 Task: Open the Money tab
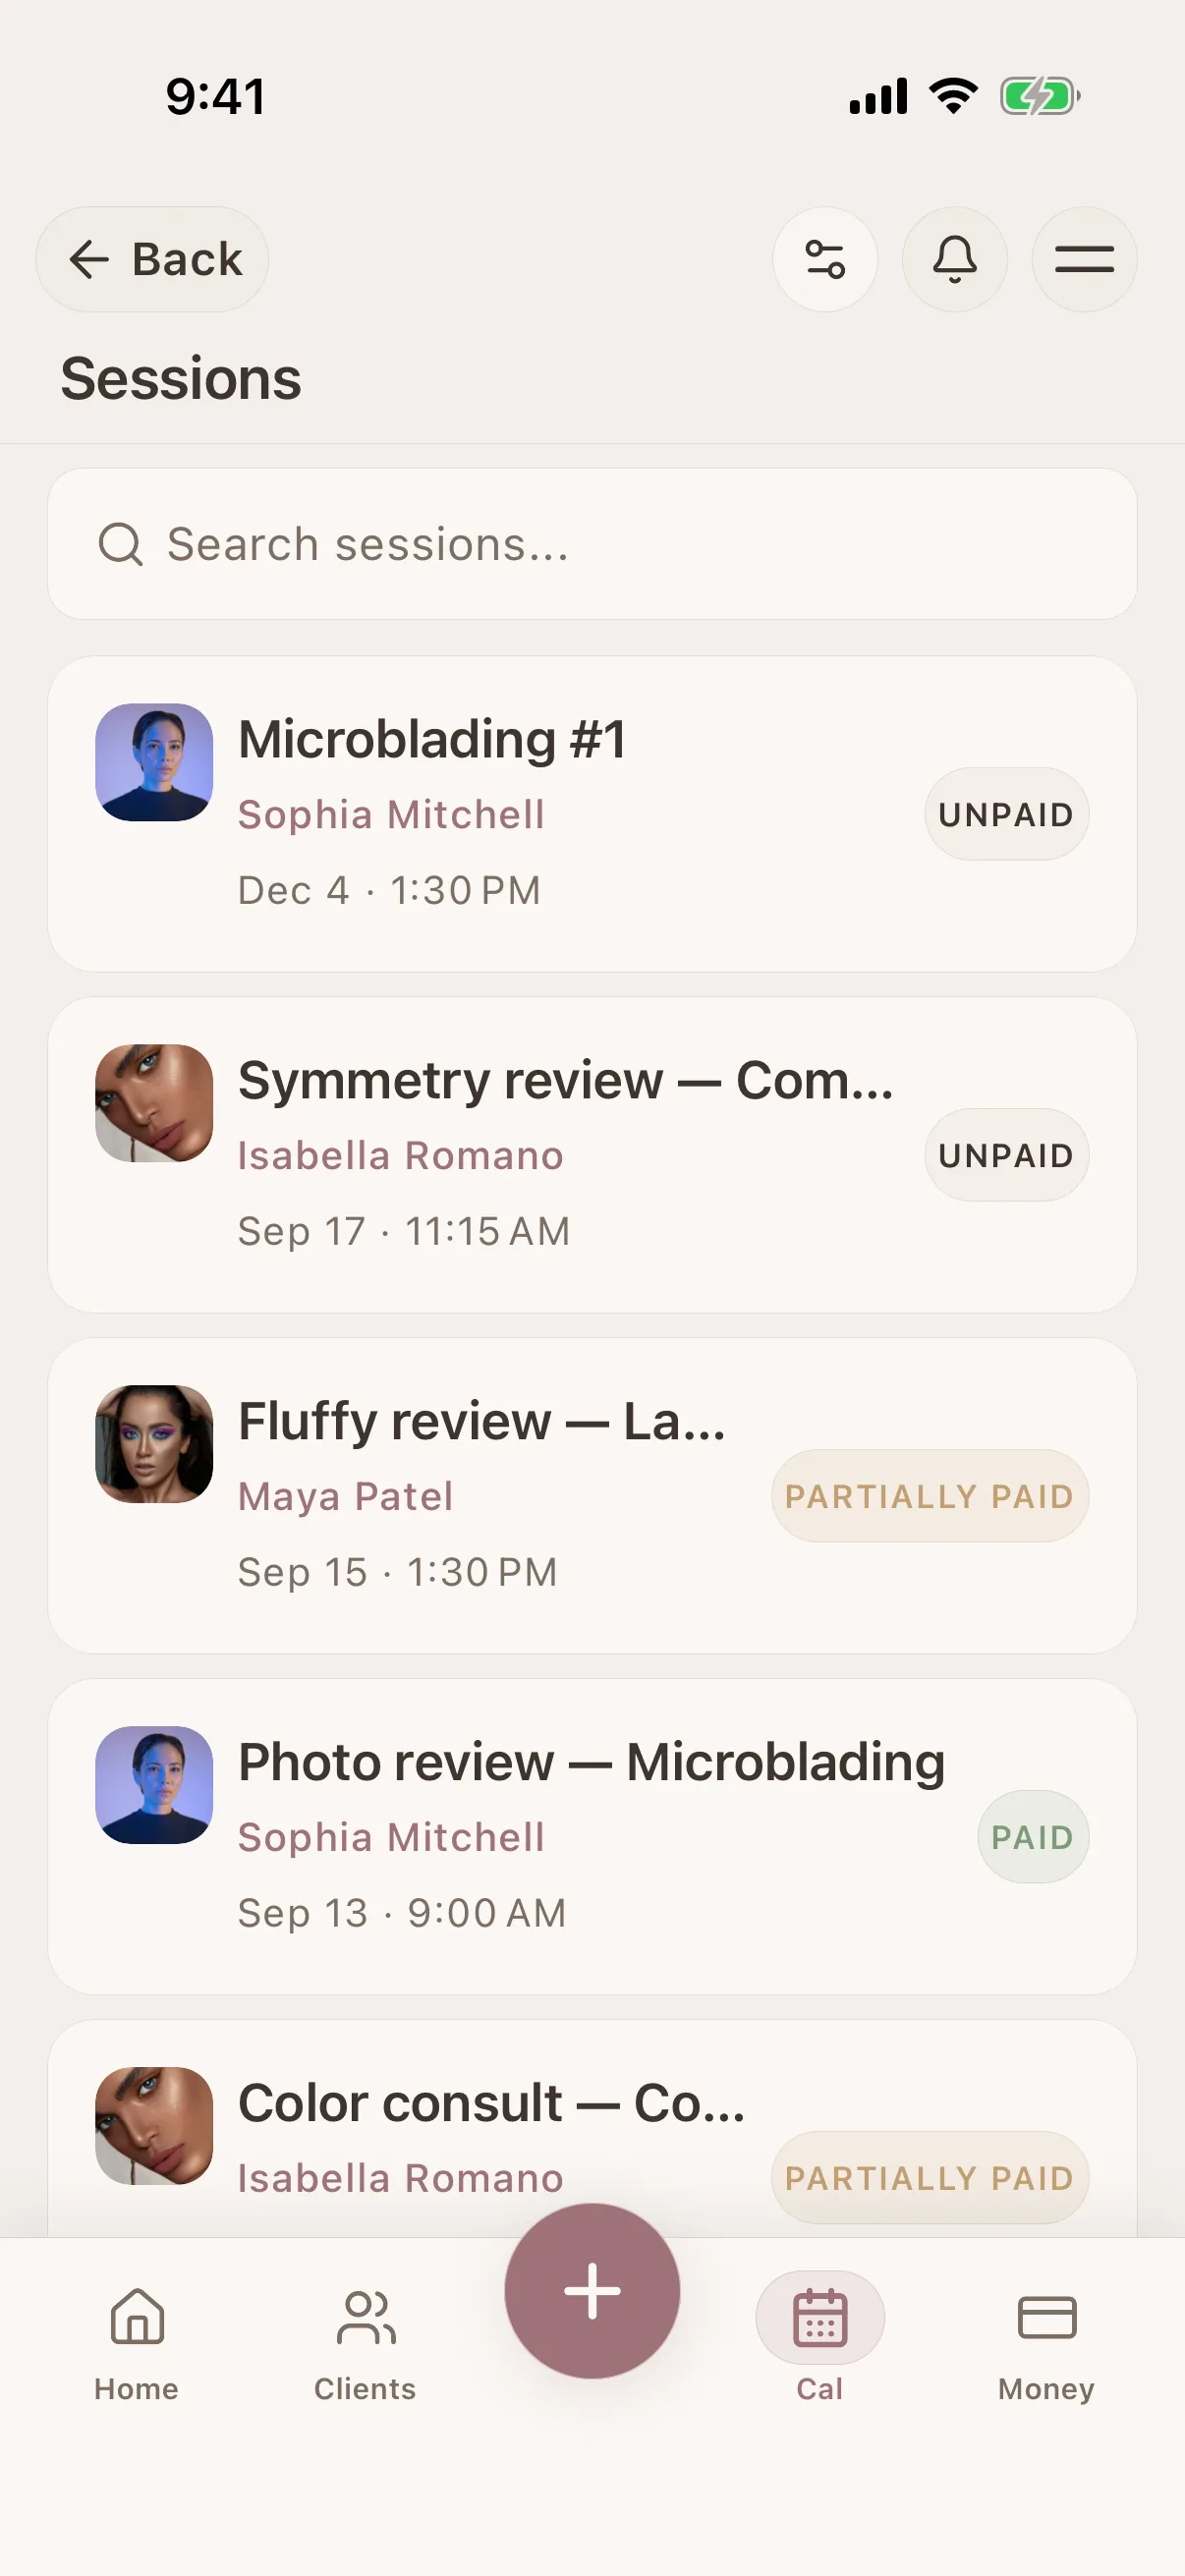pos(1046,2344)
